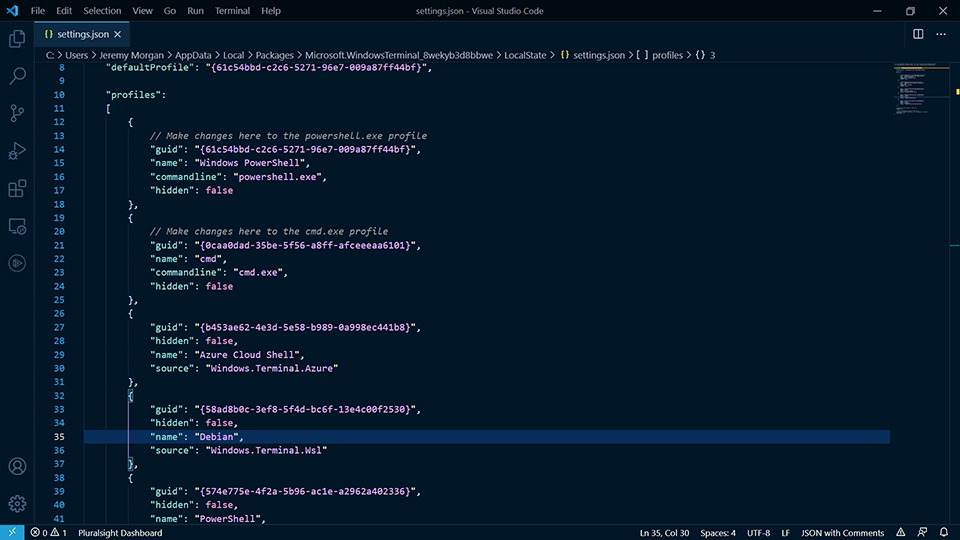Change language mode JSON with Comments
The width and height of the screenshot is (960, 540).
[x=842, y=533]
